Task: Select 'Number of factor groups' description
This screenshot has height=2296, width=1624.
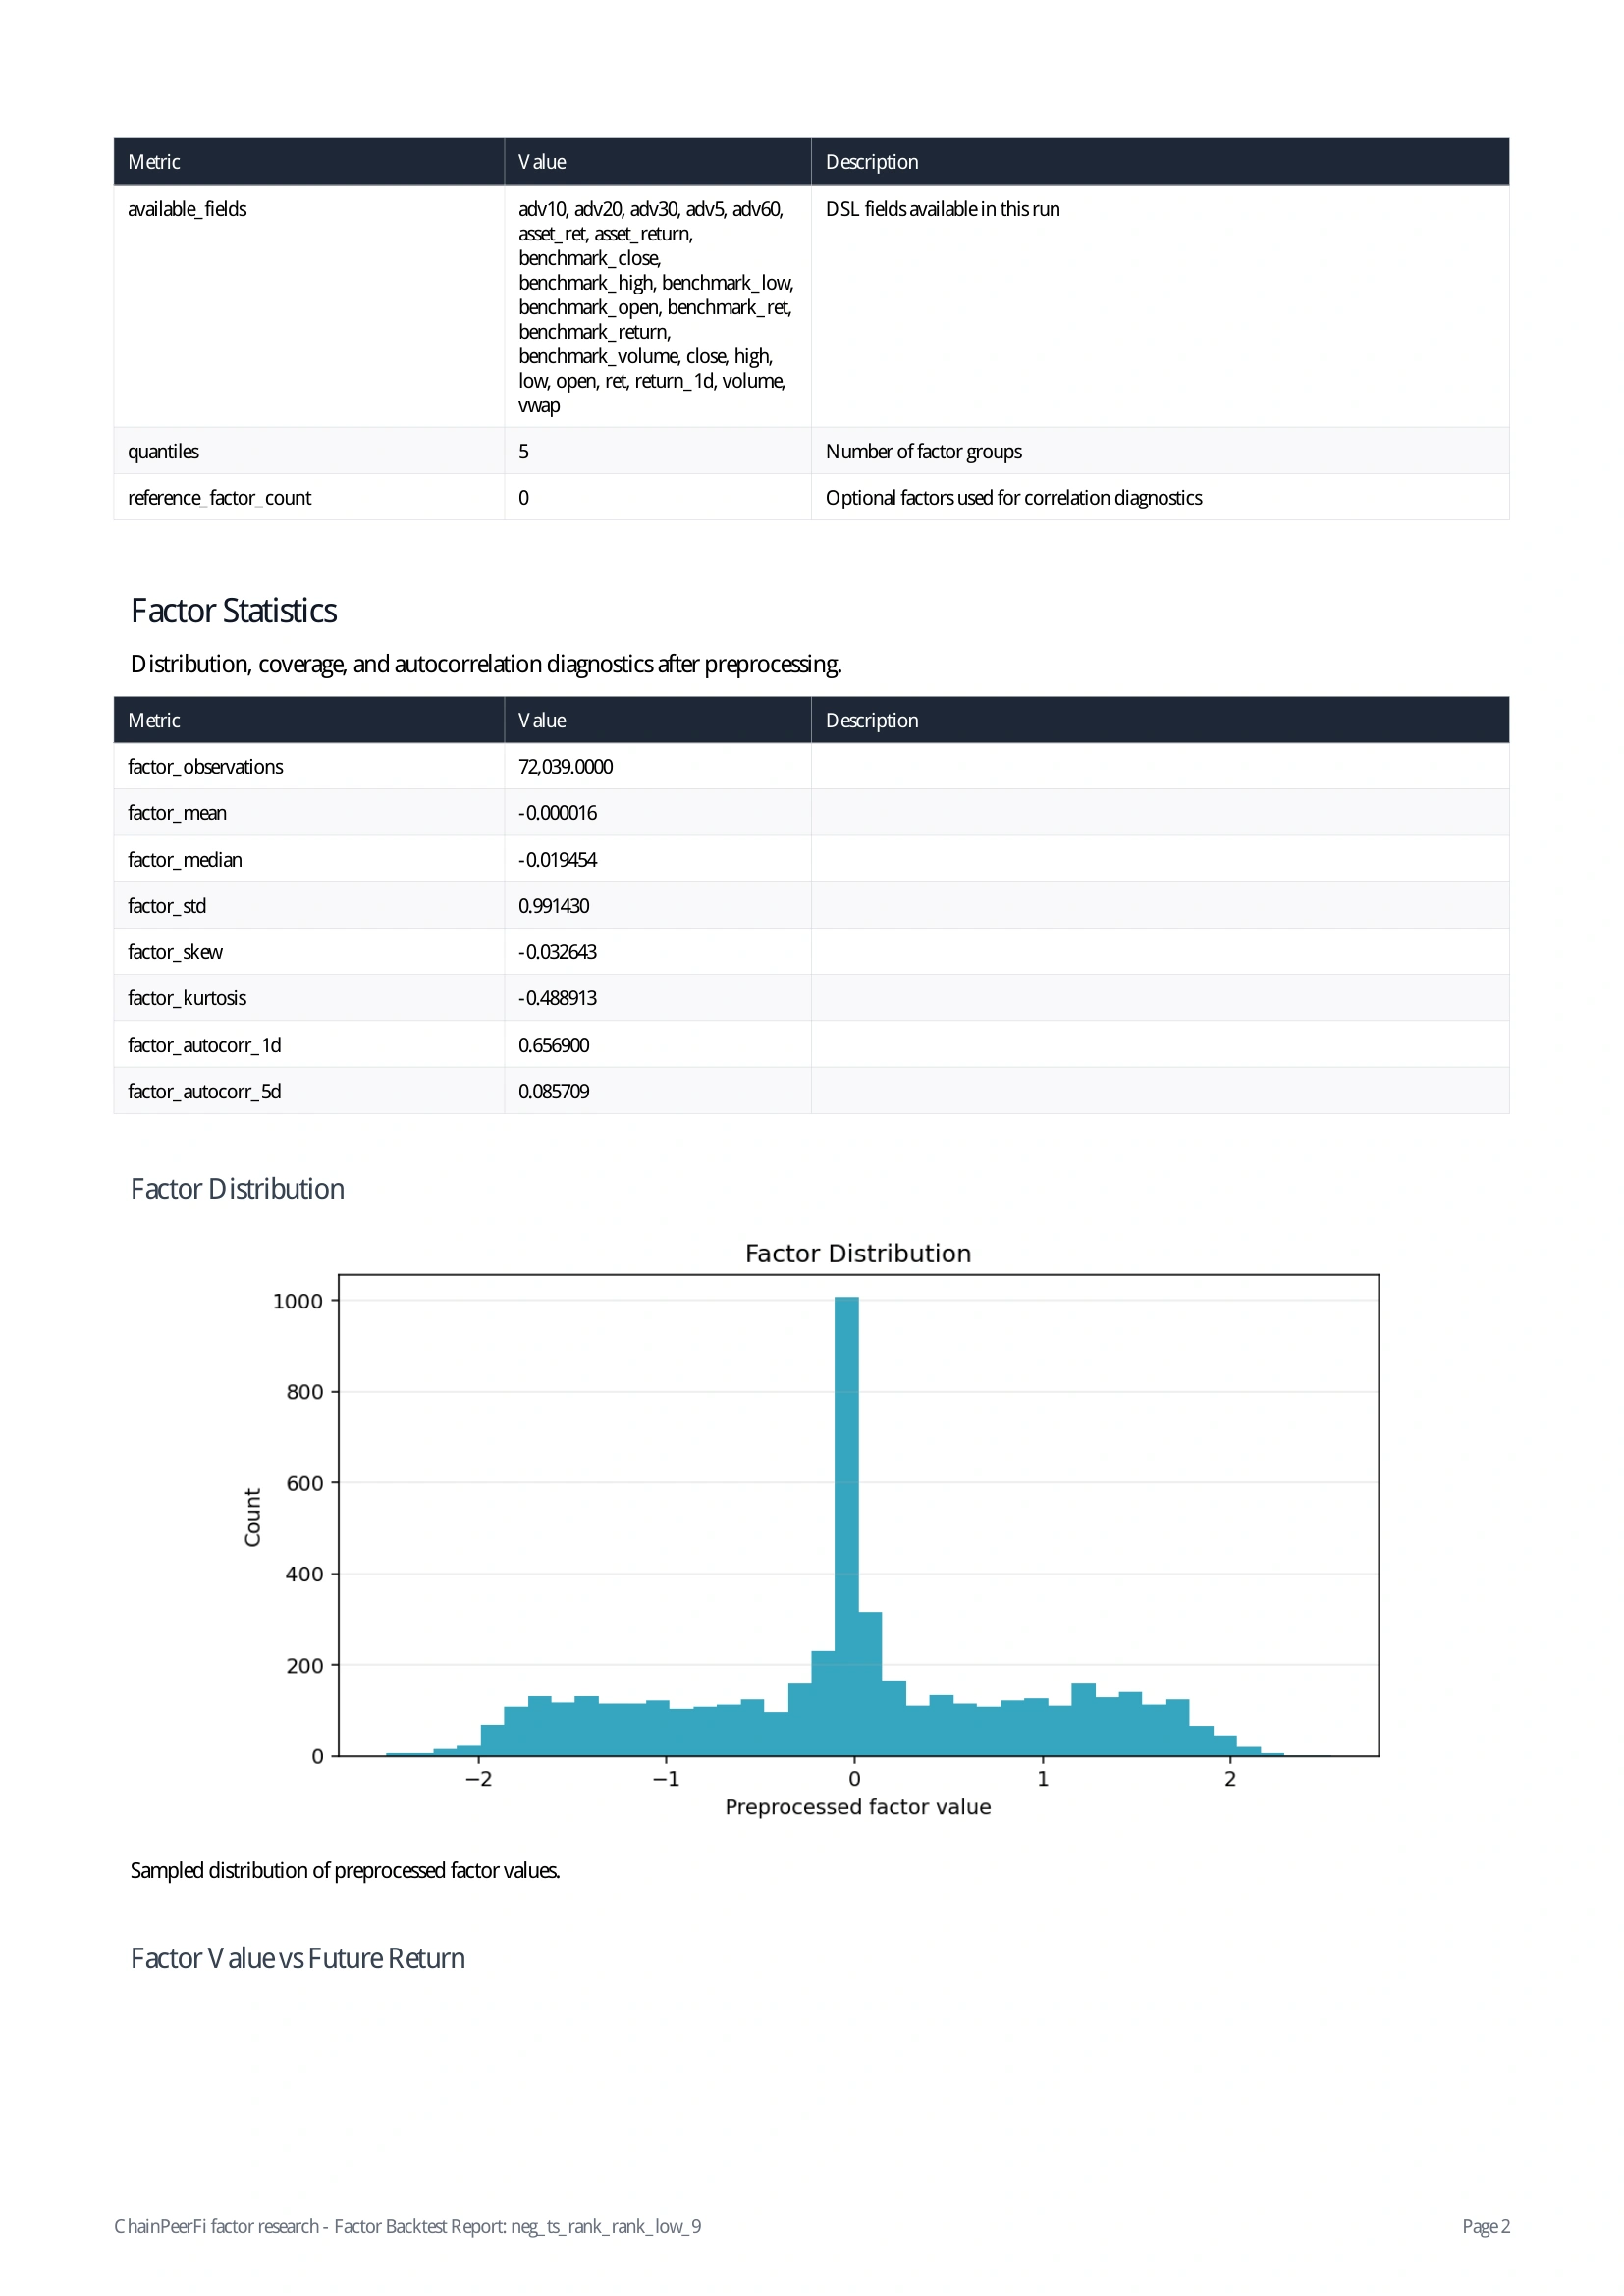Action: tap(923, 451)
